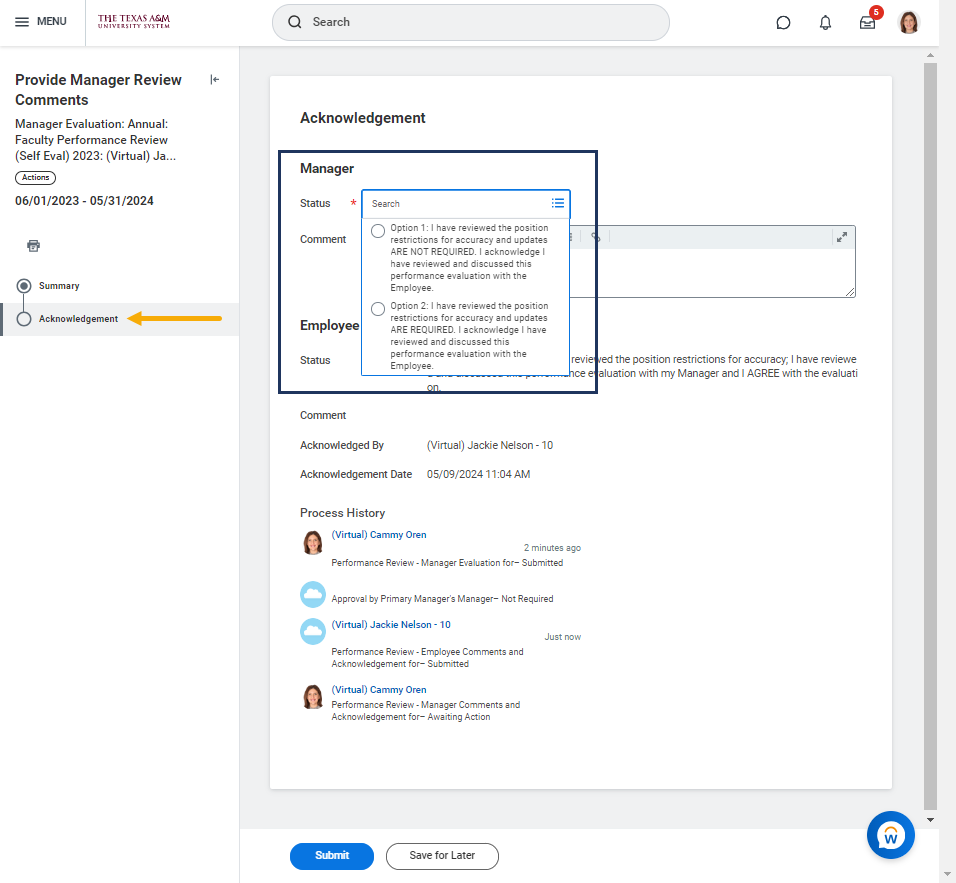This screenshot has height=883, width=956.
Task: Select Option 1 updates not required
Action: point(378,232)
